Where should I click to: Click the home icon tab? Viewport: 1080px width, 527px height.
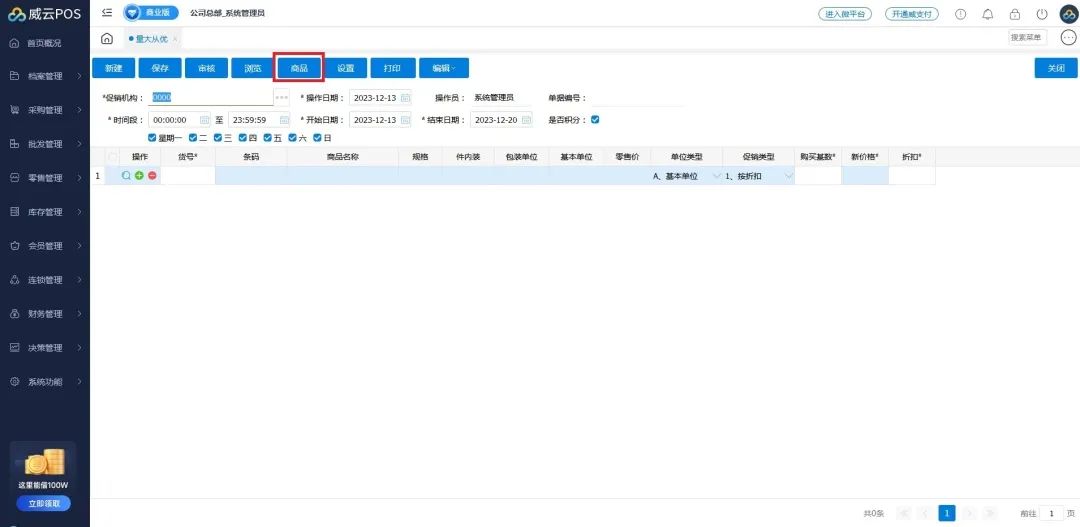coord(107,38)
